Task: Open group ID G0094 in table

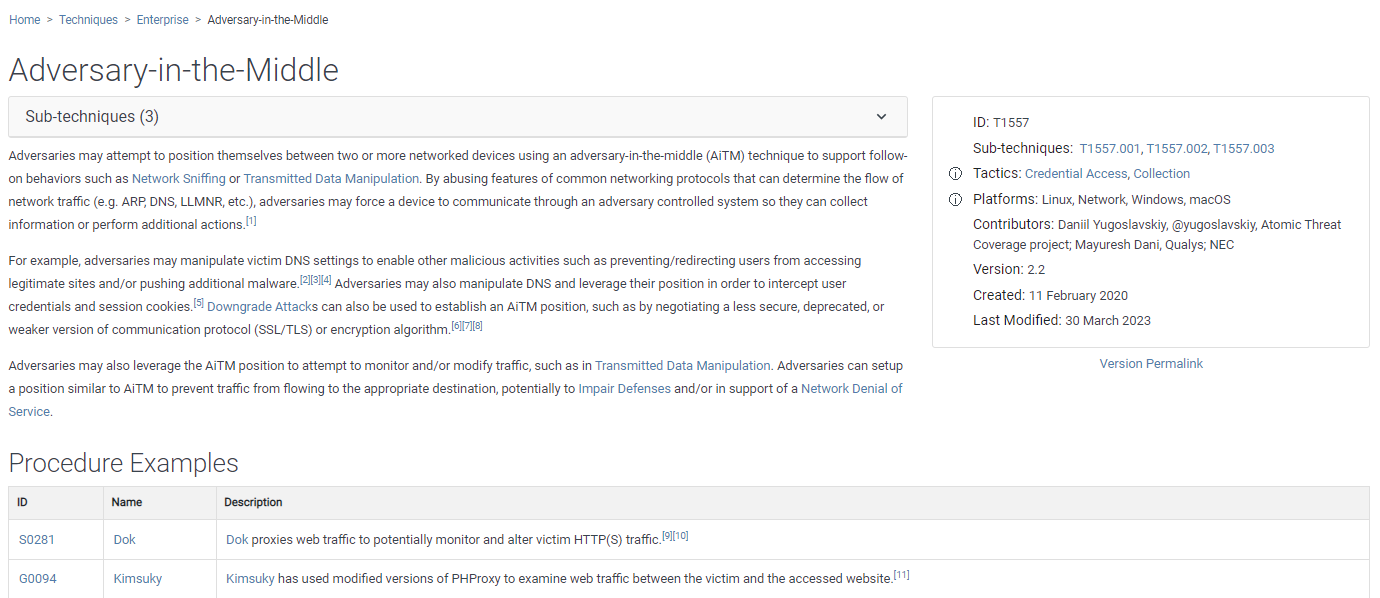Action: pos(38,579)
